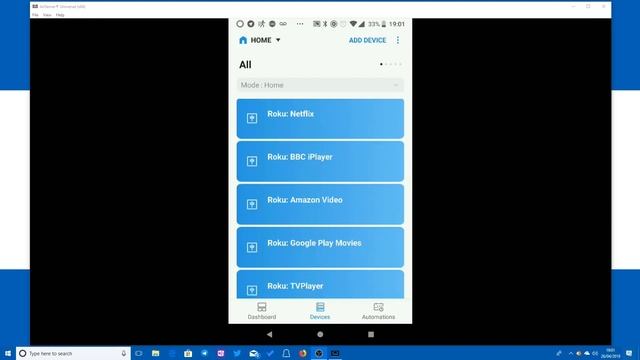640x360 pixels.
Task: Open Twitter from the taskbar
Action: pyautogui.click(x=237, y=353)
